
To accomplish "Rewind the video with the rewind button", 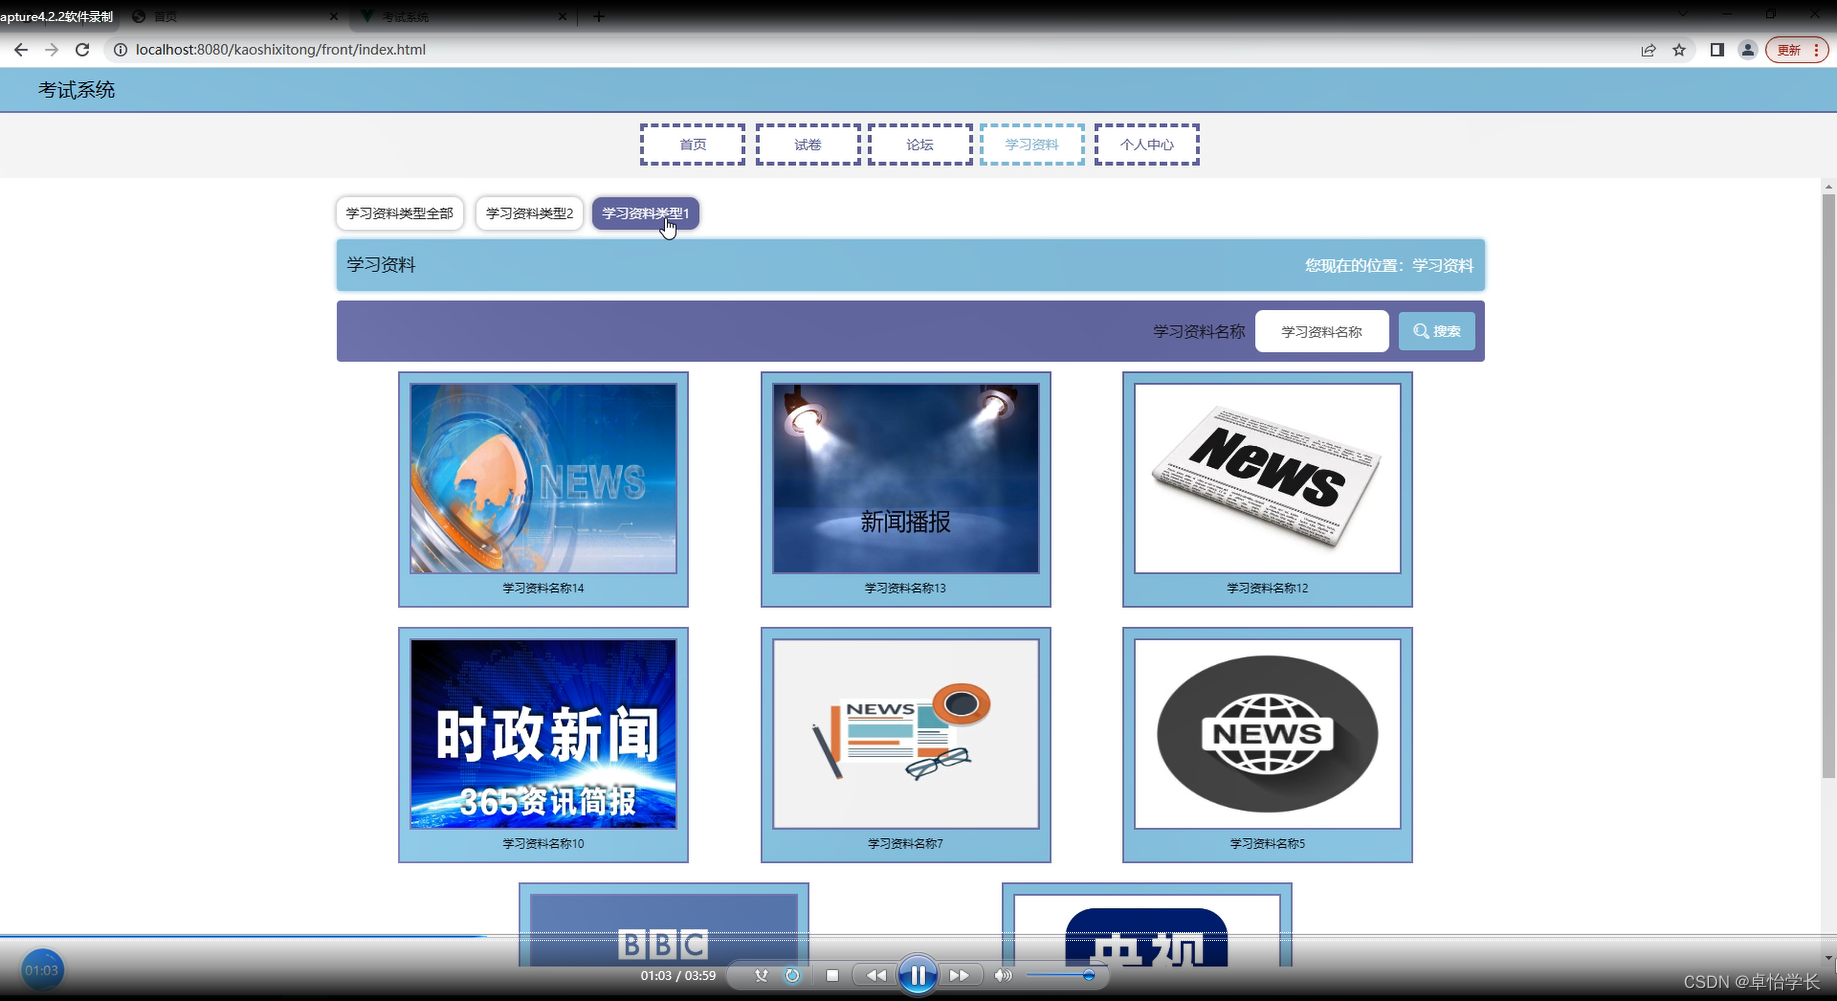I will 876,975.
